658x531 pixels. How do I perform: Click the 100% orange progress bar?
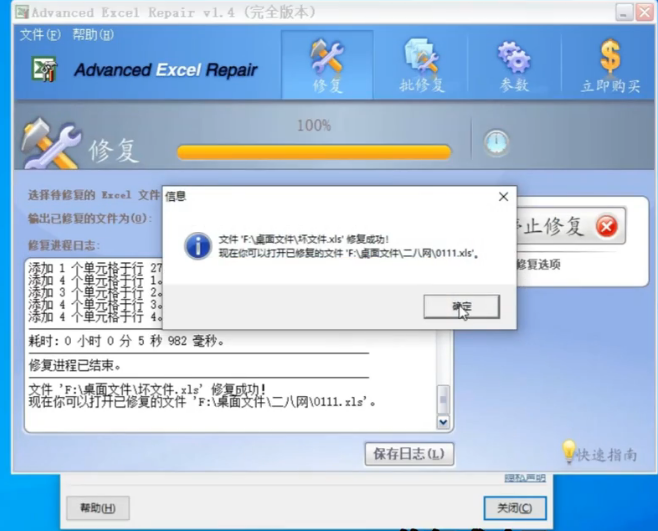[314, 152]
